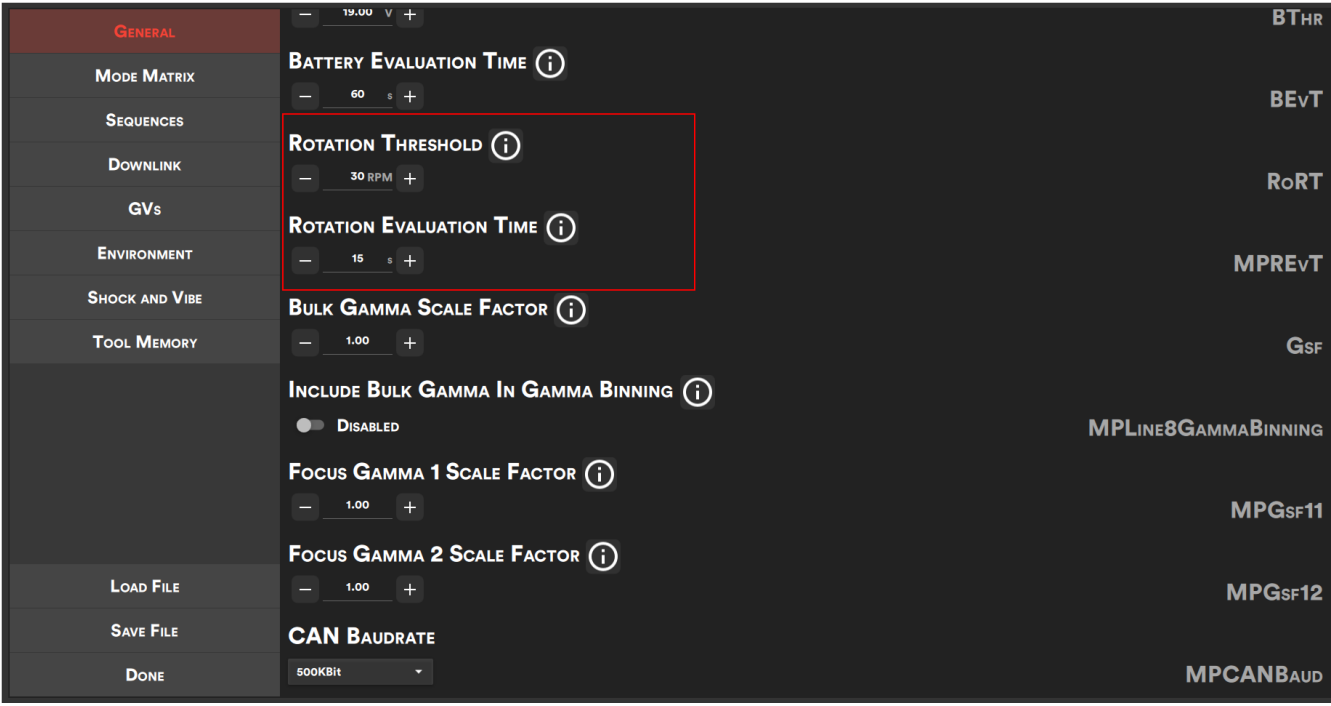Decrease Rotation Evaluation Time with minus

(x=306, y=261)
